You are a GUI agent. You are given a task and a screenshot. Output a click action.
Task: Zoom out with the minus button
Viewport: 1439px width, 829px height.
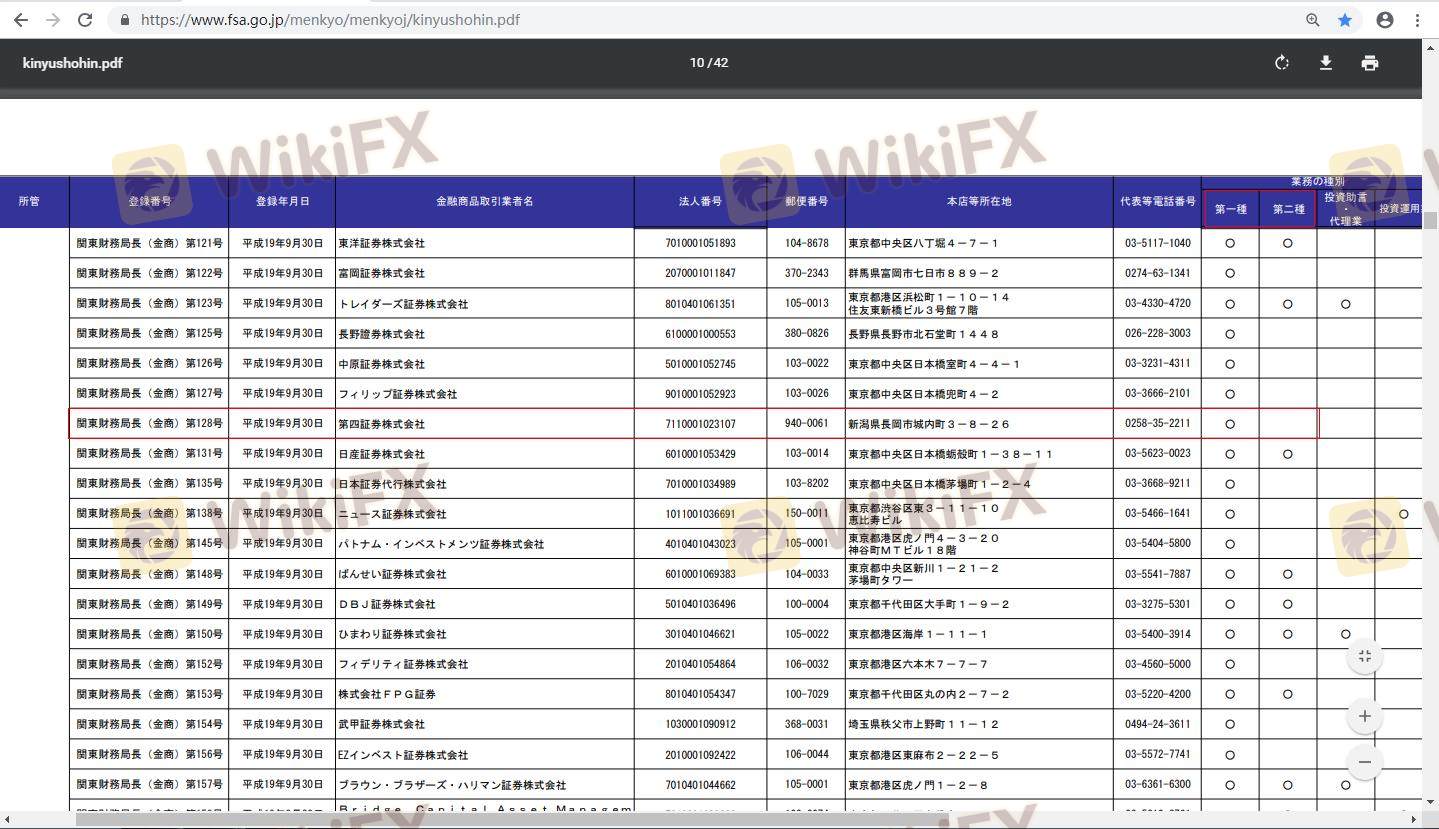click(x=1365, y=762)
